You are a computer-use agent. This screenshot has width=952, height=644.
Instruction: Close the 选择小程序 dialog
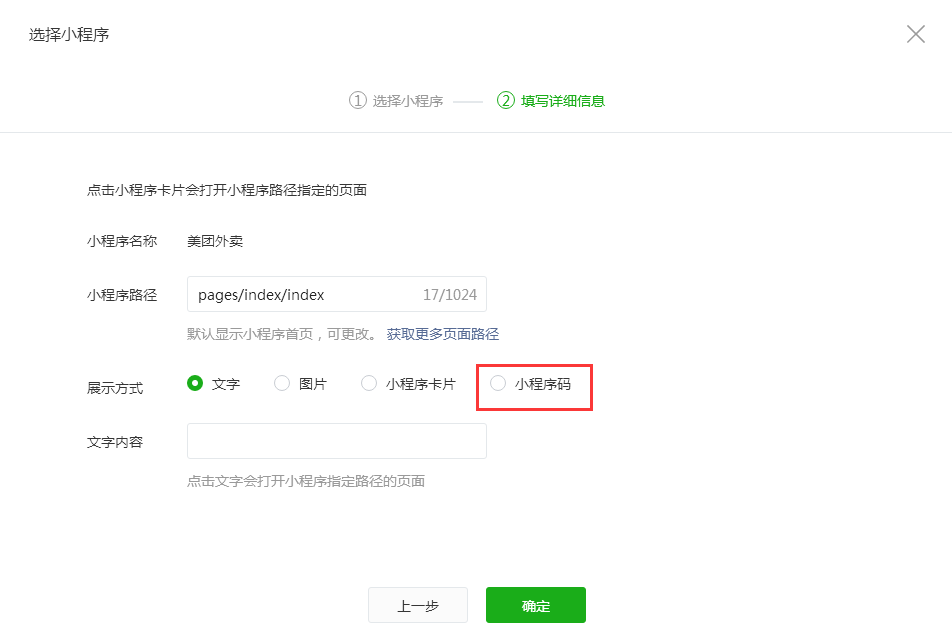tap(916, 34)
